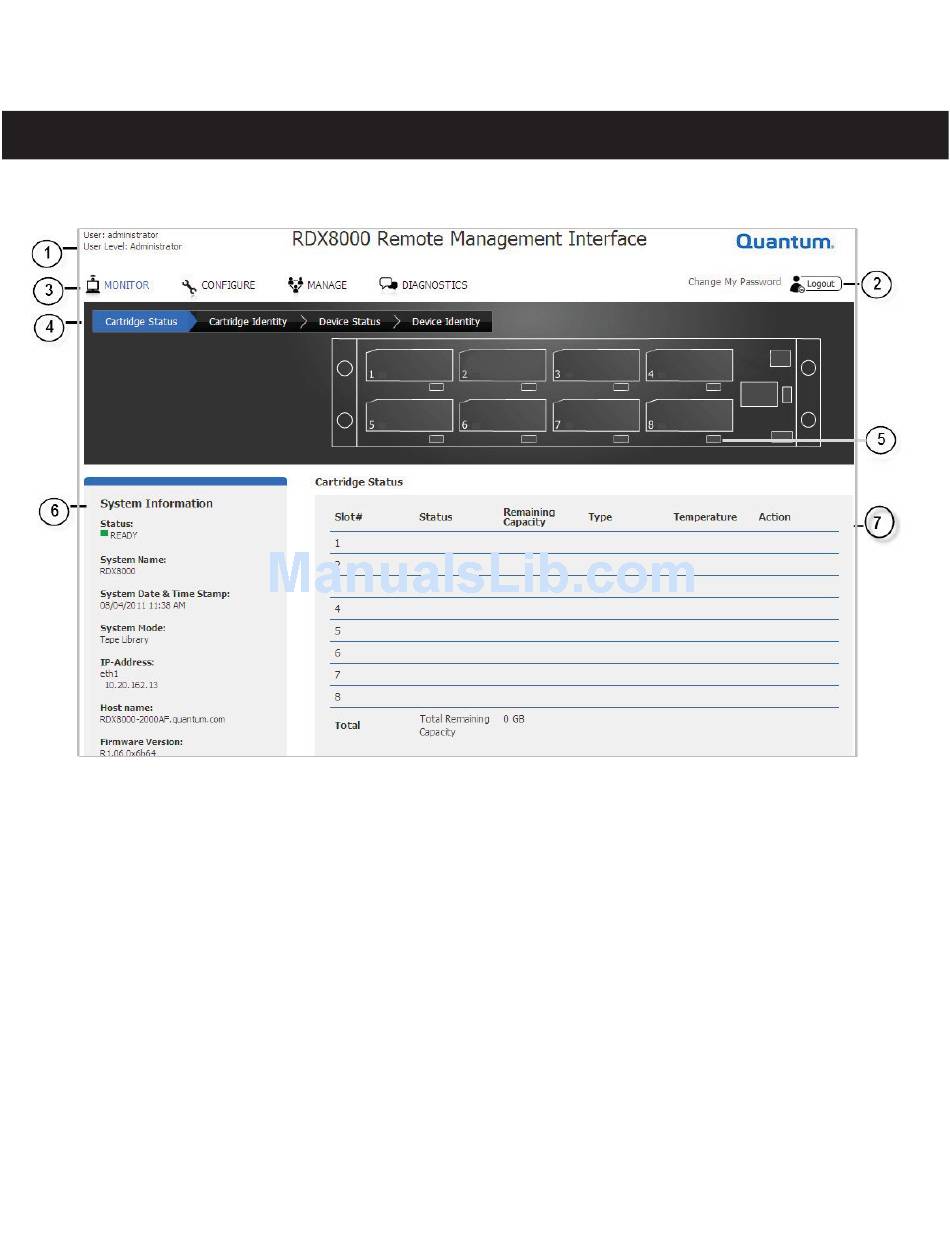The height and width of the screenshot is (1254, 950).
Task: Click the Status column header
Action: click(x=435, y=517)
